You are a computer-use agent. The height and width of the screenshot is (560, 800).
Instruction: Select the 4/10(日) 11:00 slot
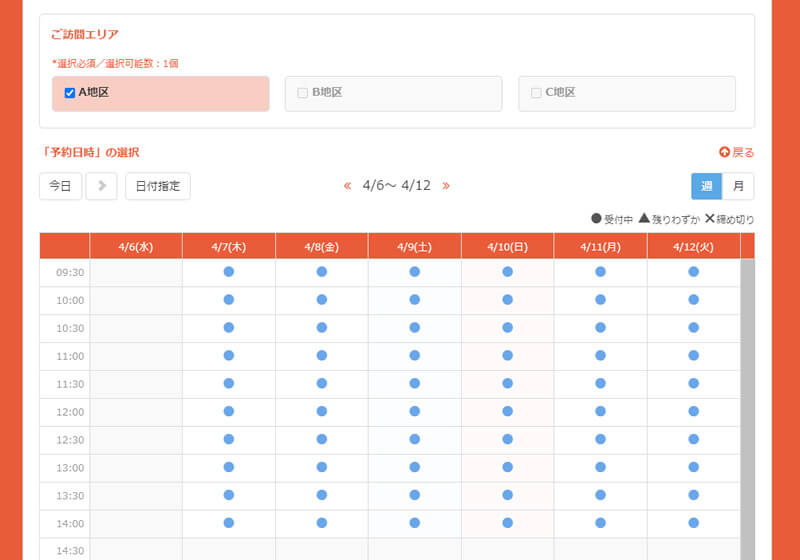click(507, 356)
